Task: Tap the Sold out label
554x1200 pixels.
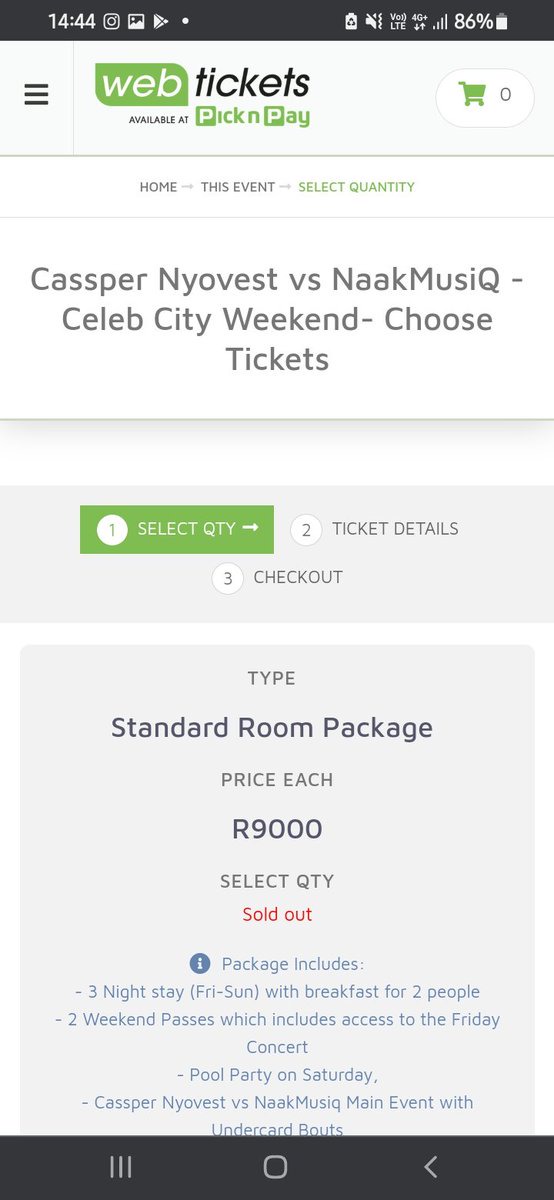Action: 277,914
